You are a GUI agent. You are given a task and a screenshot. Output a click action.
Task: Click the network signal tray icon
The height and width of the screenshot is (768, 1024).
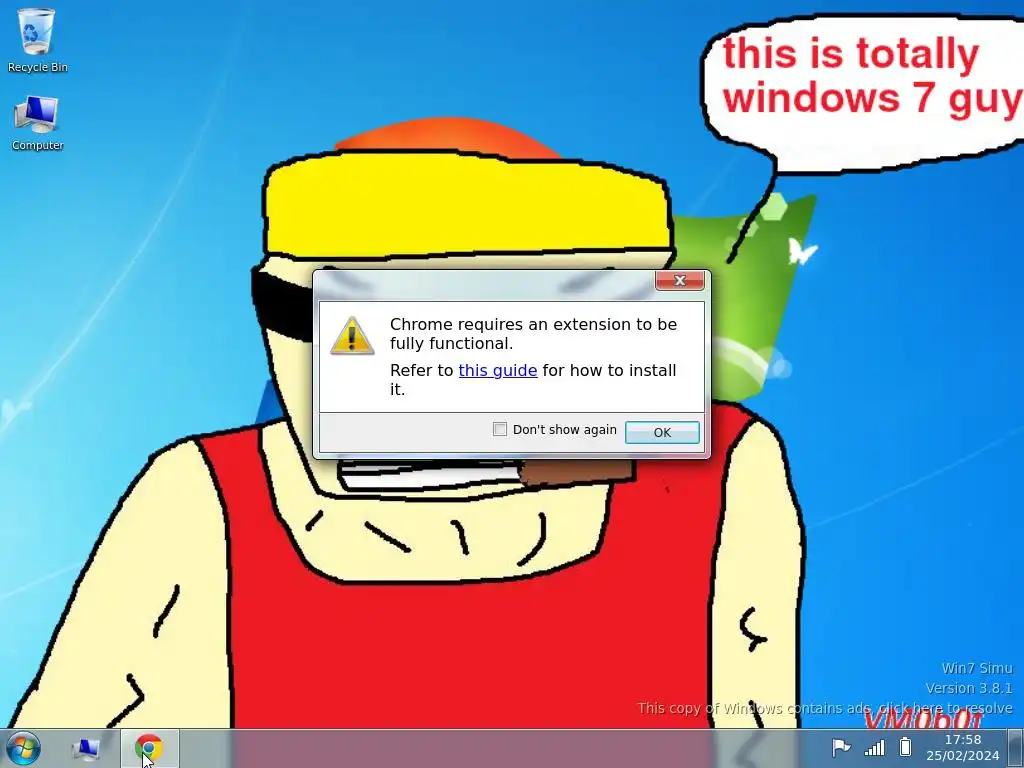coord(874,747)
